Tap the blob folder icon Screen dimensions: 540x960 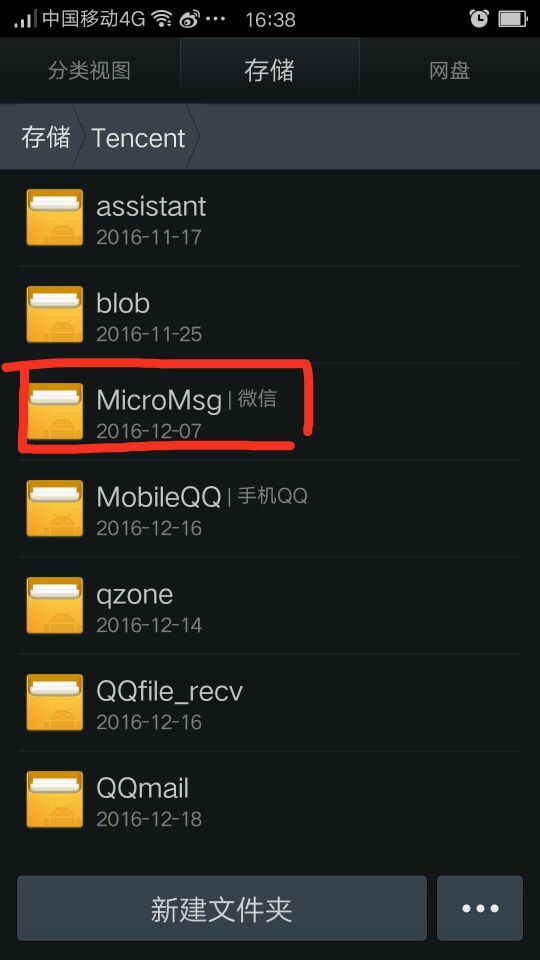point(54,314)
